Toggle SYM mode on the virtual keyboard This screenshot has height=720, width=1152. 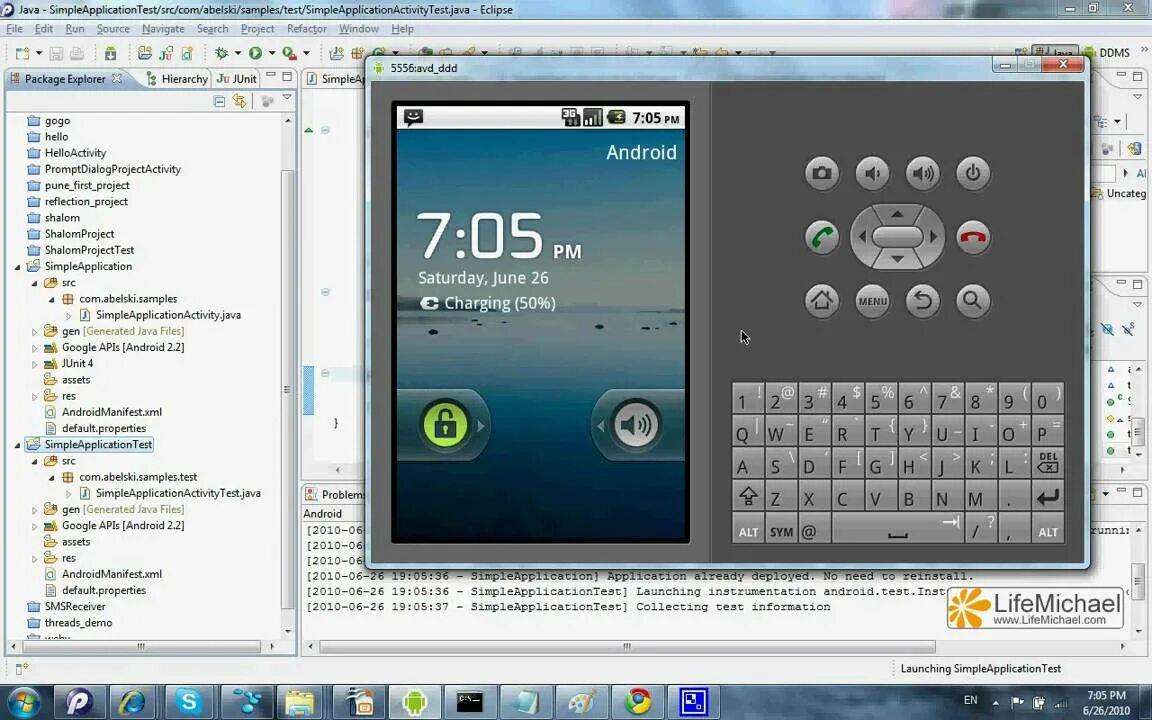pos(781,531)
